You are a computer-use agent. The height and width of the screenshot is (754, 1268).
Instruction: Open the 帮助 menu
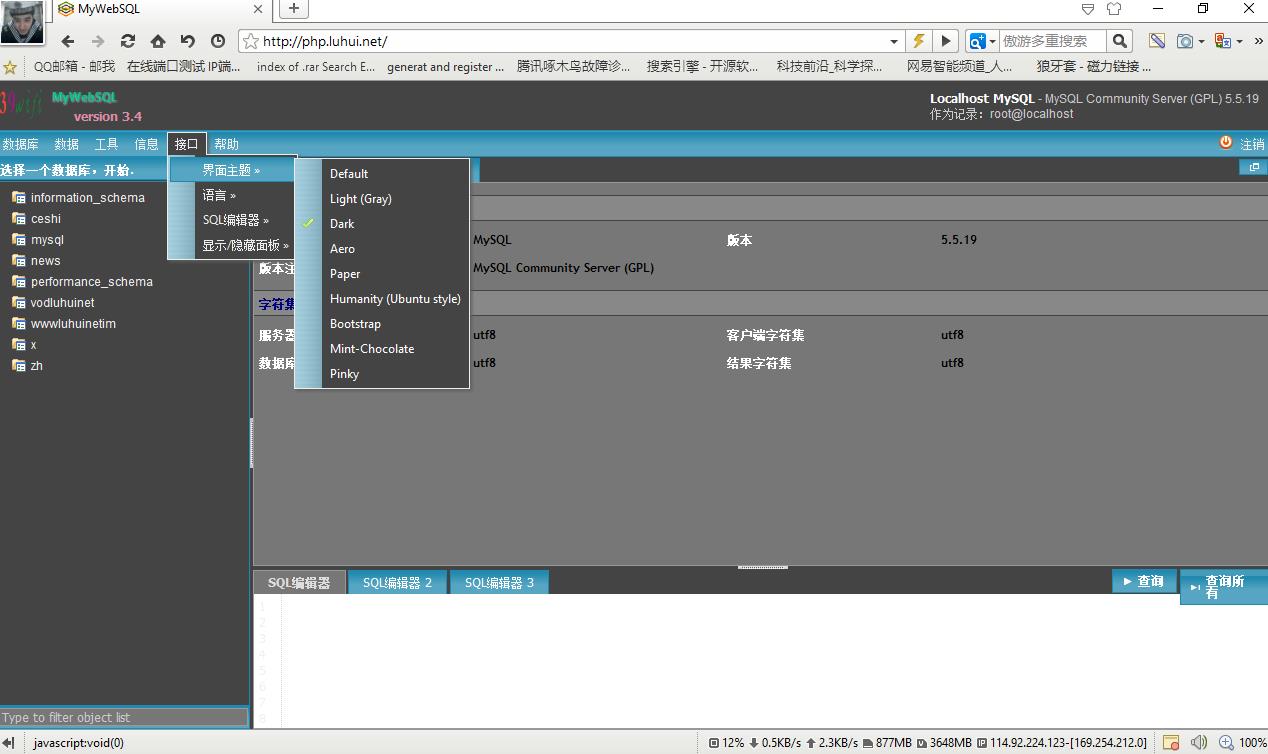point(227,144)
